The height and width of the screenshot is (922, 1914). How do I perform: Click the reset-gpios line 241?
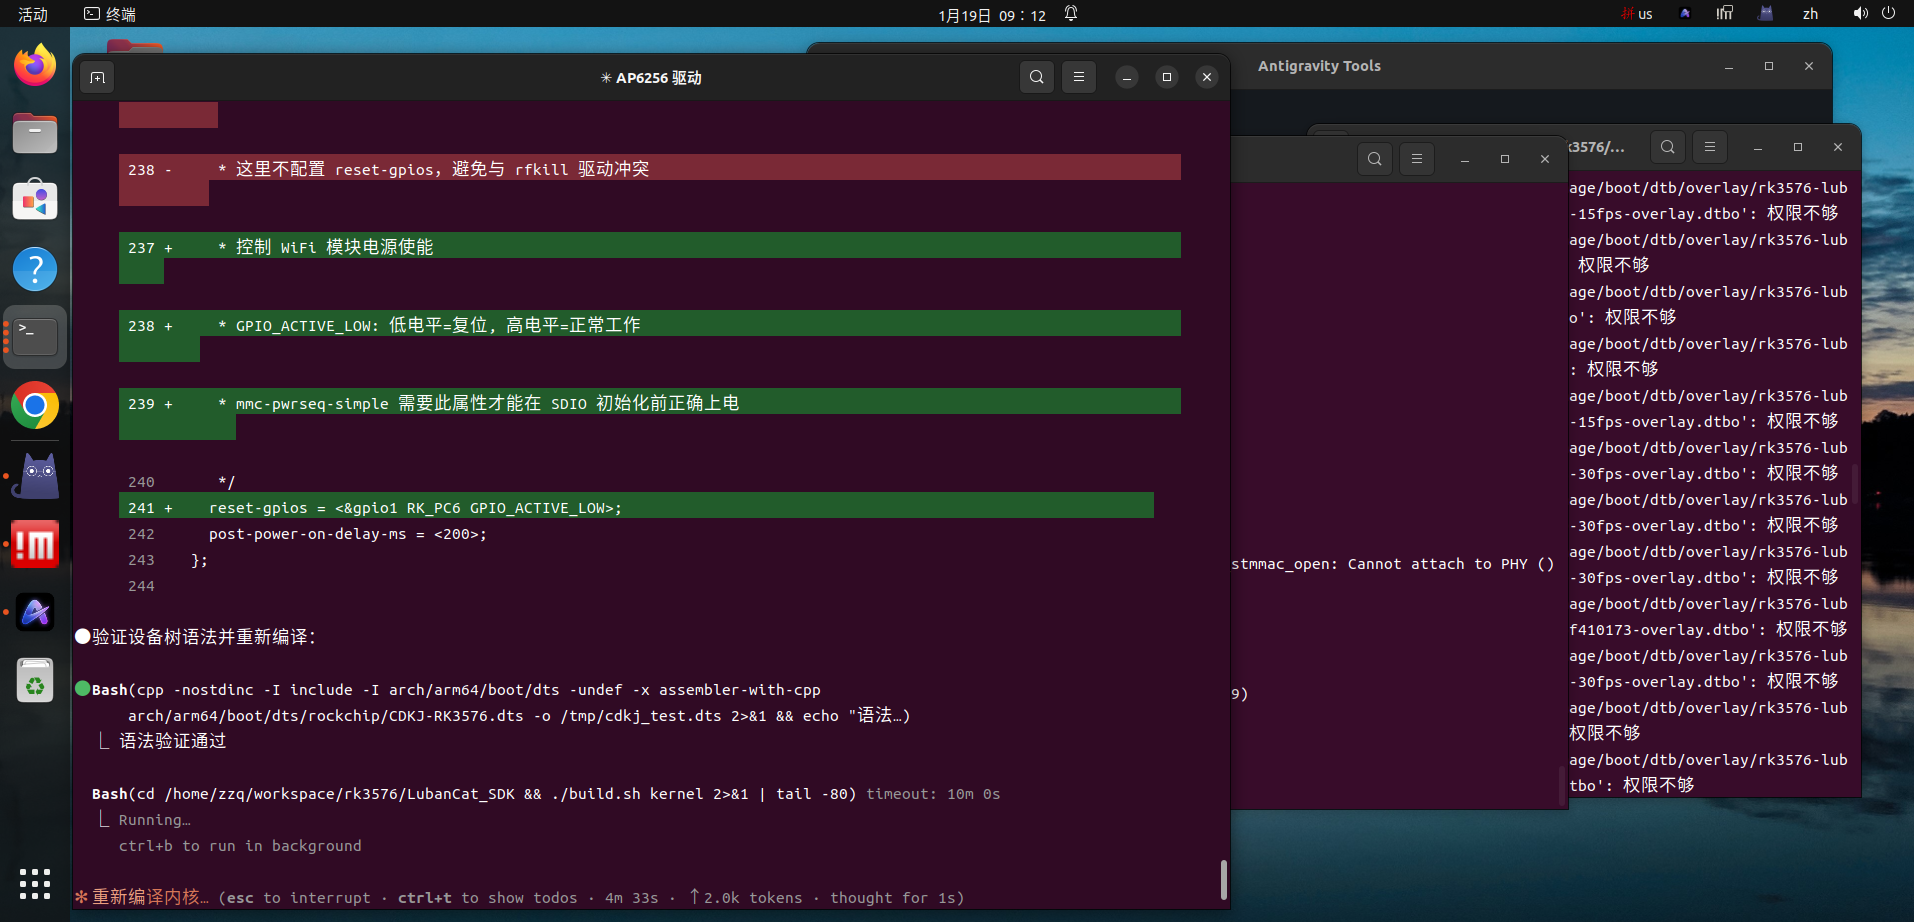tap(636, 507)
